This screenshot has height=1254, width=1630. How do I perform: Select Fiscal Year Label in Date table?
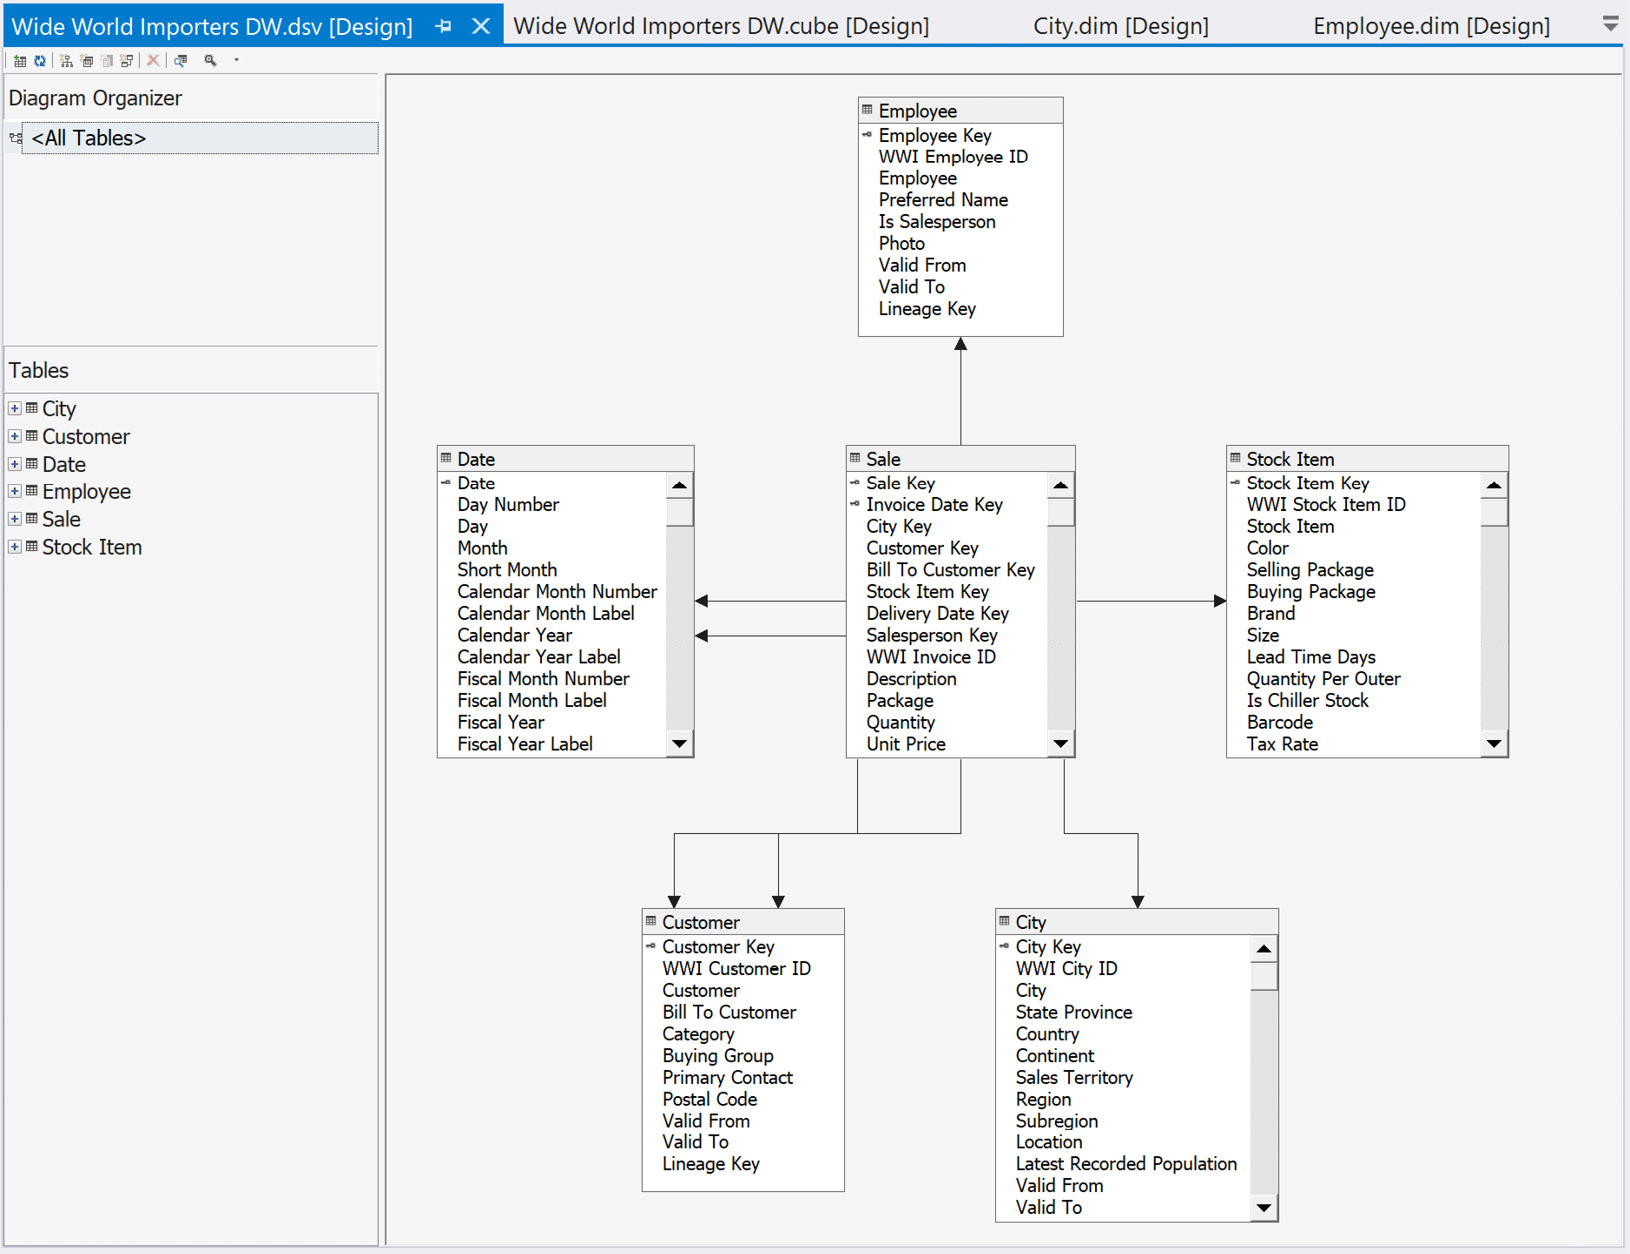(x=525, y=744)
